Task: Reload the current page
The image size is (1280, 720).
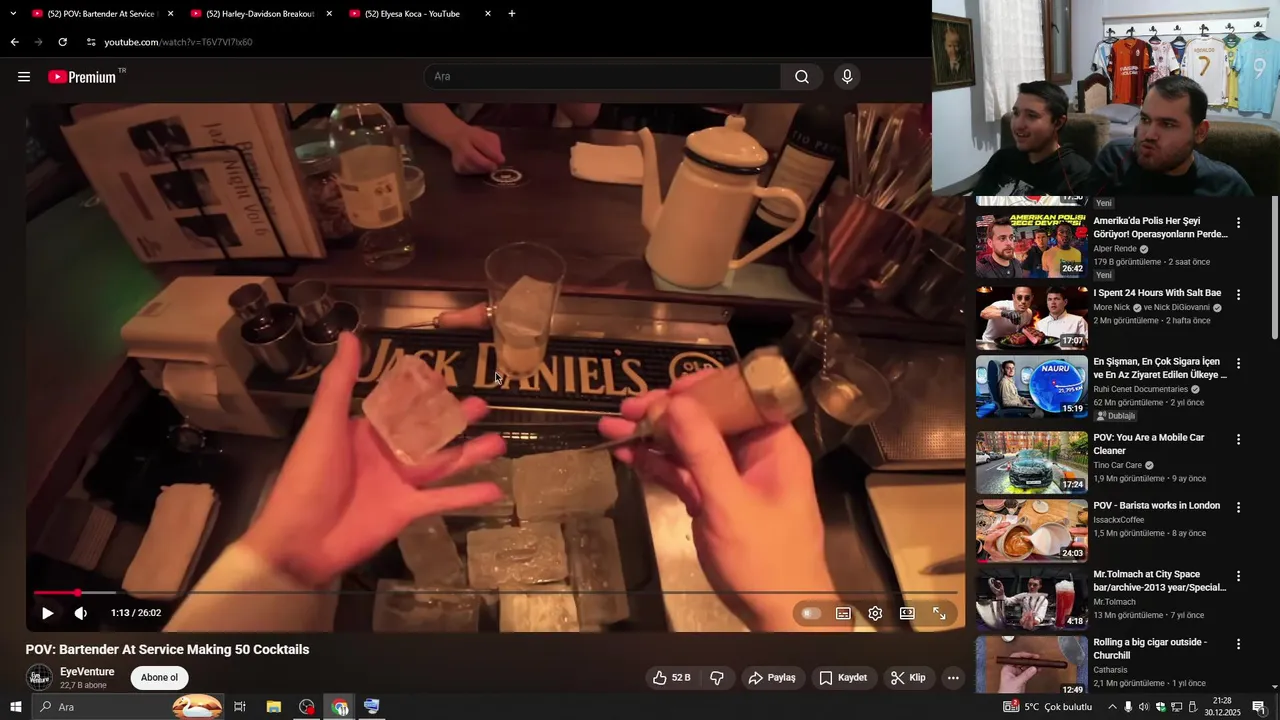Action: coord(62,42)
